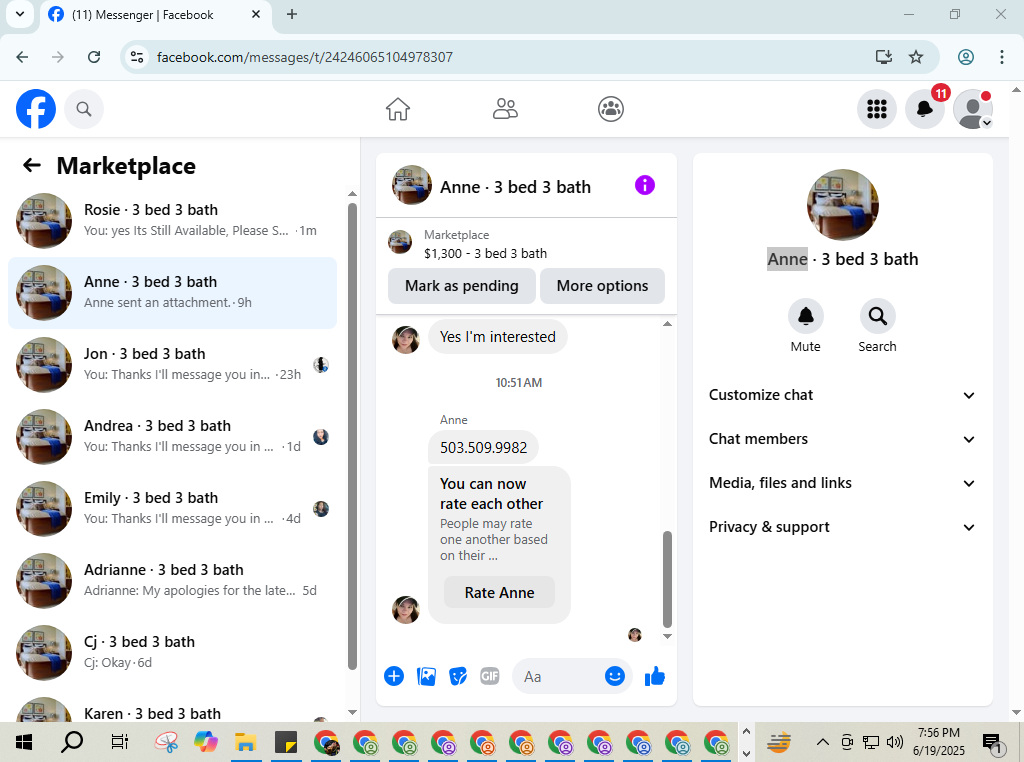1024x762 pixels.
Task: Open the Chrome profile icon
Action: pos(966,57)
